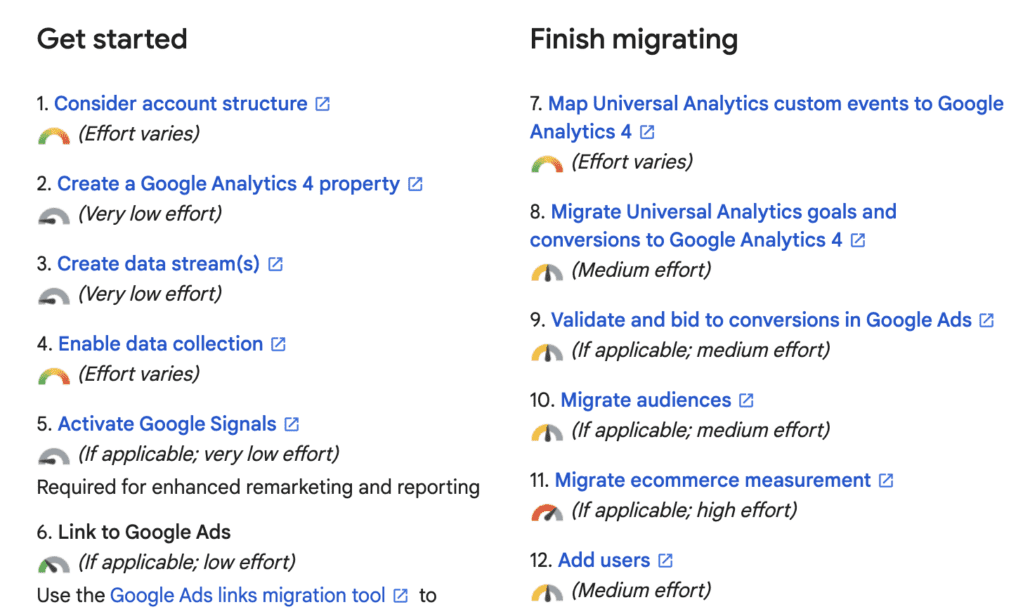Open the Google Ads links migration tool link
Screen dimensions: 1030x614
(x=248, y=596)
